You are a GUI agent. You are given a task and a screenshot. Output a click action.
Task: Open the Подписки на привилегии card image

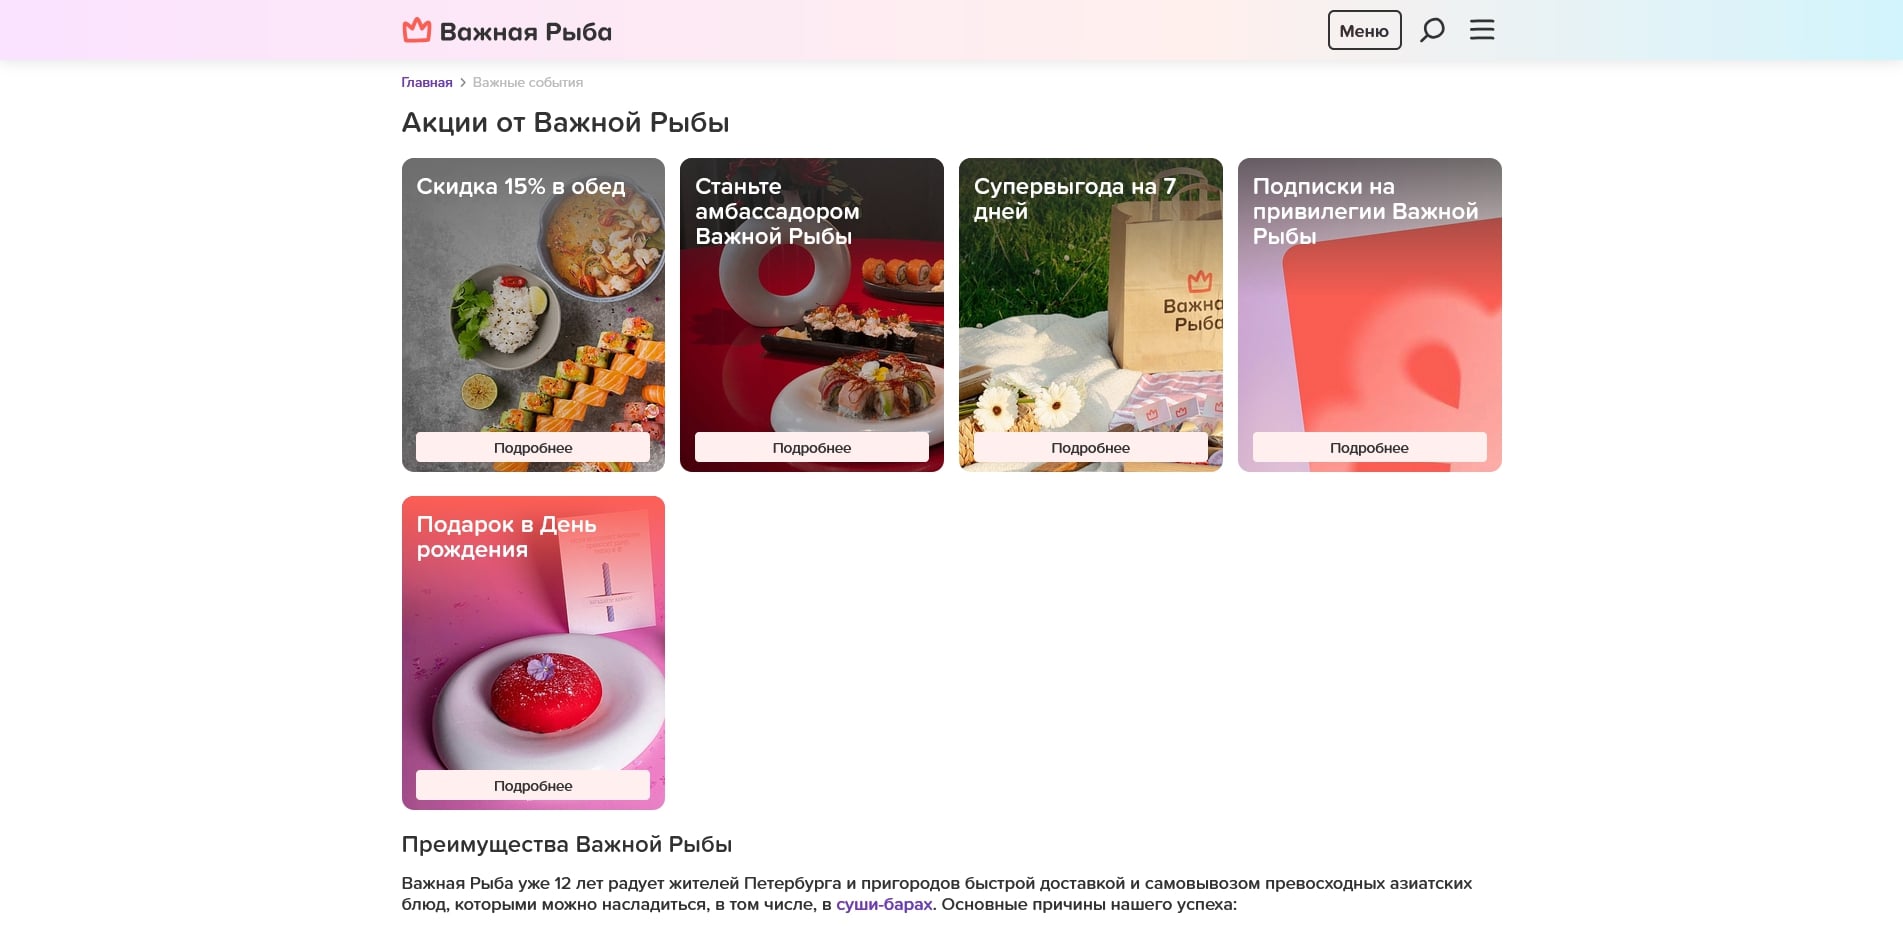1370,315
